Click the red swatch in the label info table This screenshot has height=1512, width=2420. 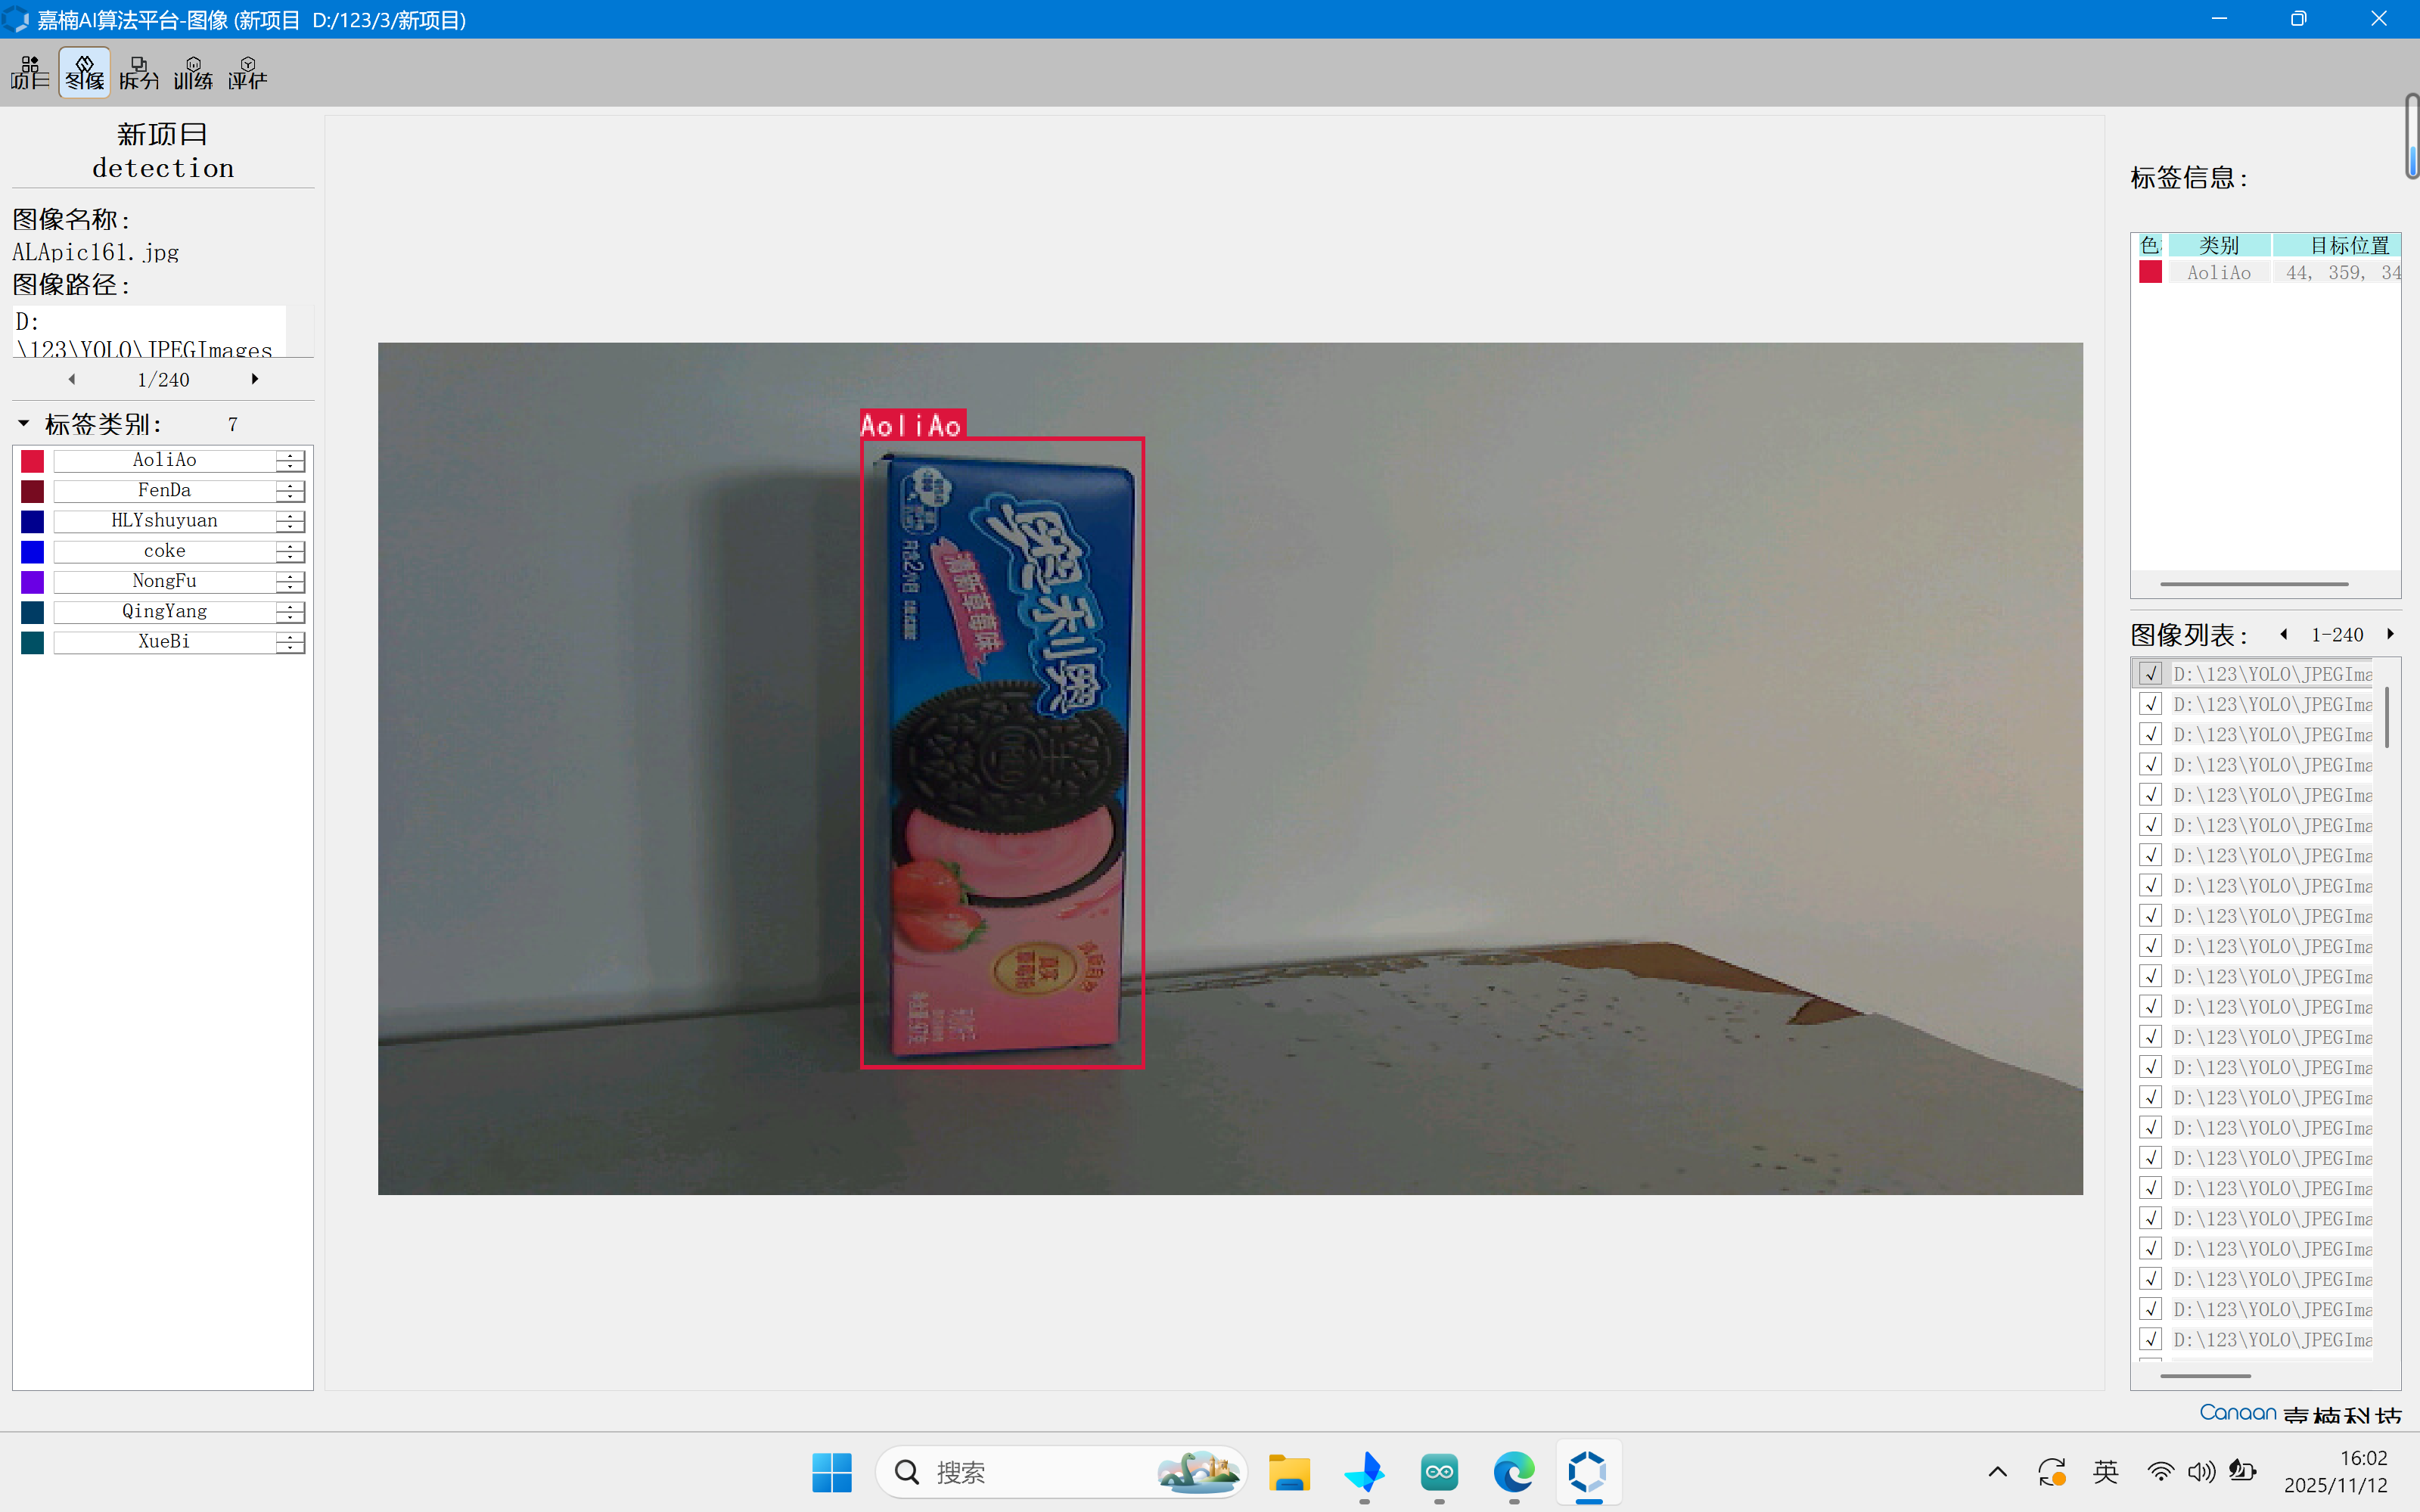[2150, 272]
